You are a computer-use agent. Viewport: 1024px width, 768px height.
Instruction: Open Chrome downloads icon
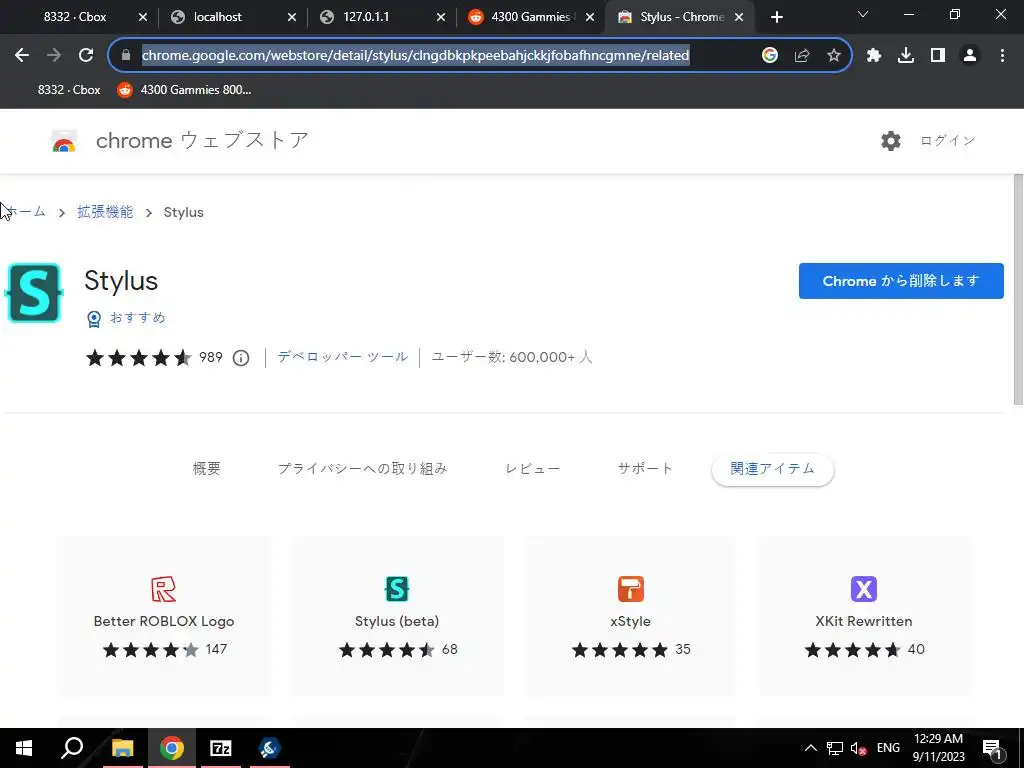click(x=906, y=56)
